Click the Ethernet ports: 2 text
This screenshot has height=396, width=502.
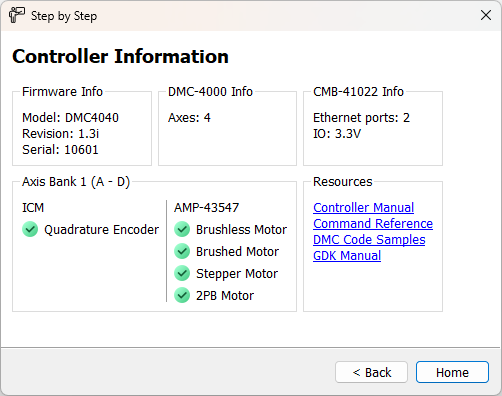pyautogui.click(x=361, y=118)
